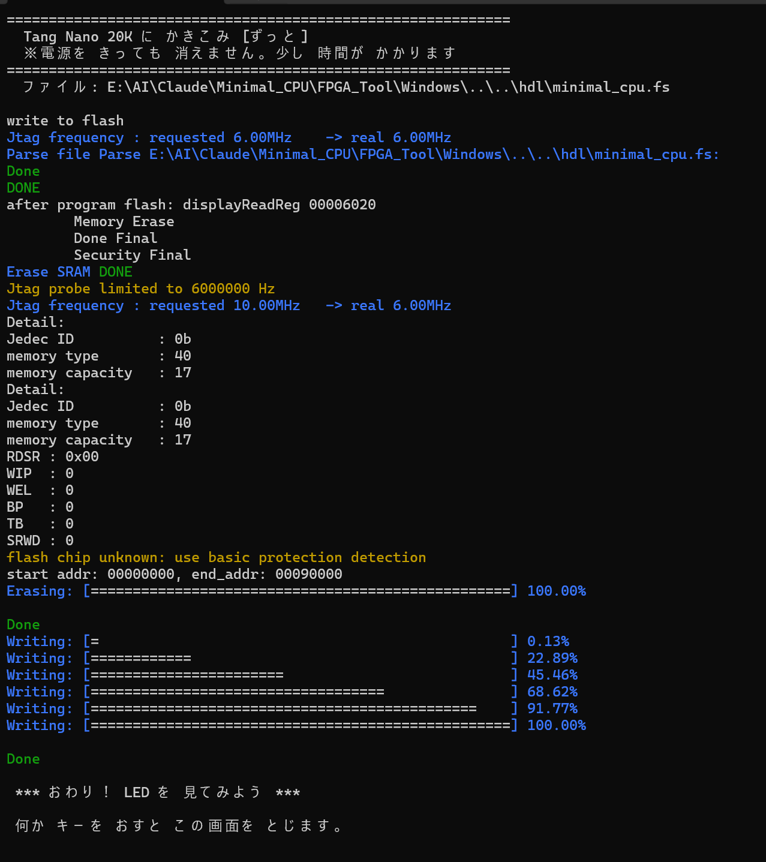The width and height of the screenshot is (766, 862).
Task: Select the 'Erase SRAM DONE' line
Action: coord(69,272)
